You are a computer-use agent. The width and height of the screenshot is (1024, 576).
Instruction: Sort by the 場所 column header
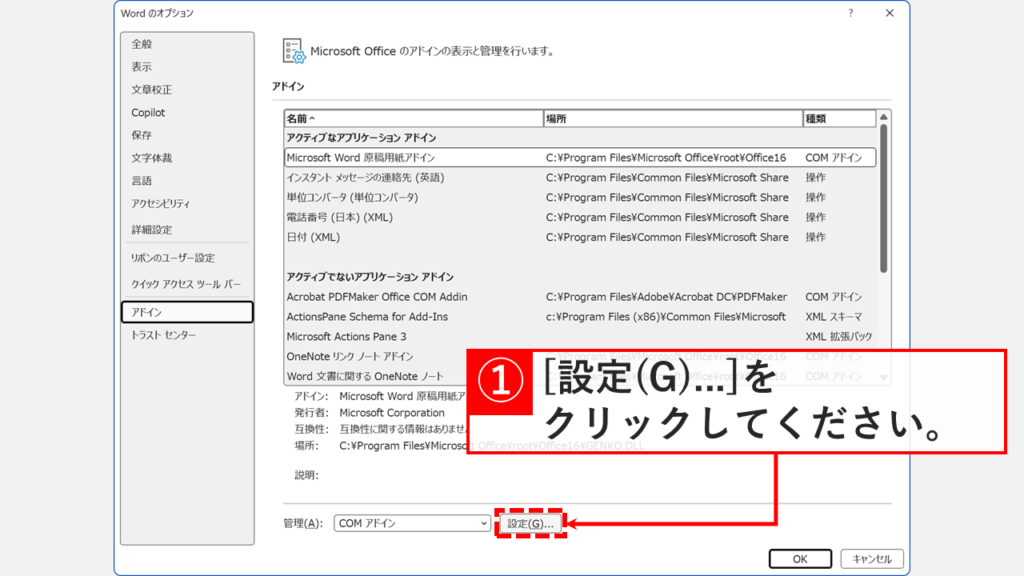click(673, 118)
